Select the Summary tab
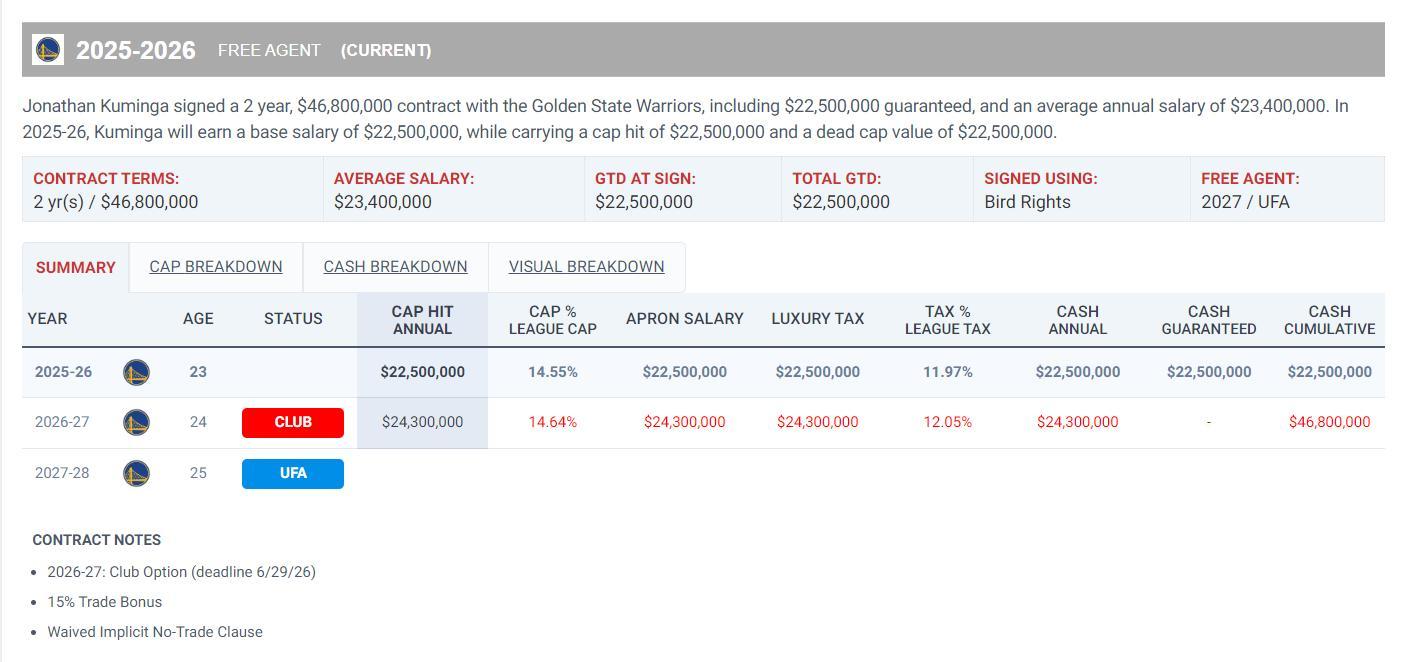1404x662 pixels. click(76, 268)
